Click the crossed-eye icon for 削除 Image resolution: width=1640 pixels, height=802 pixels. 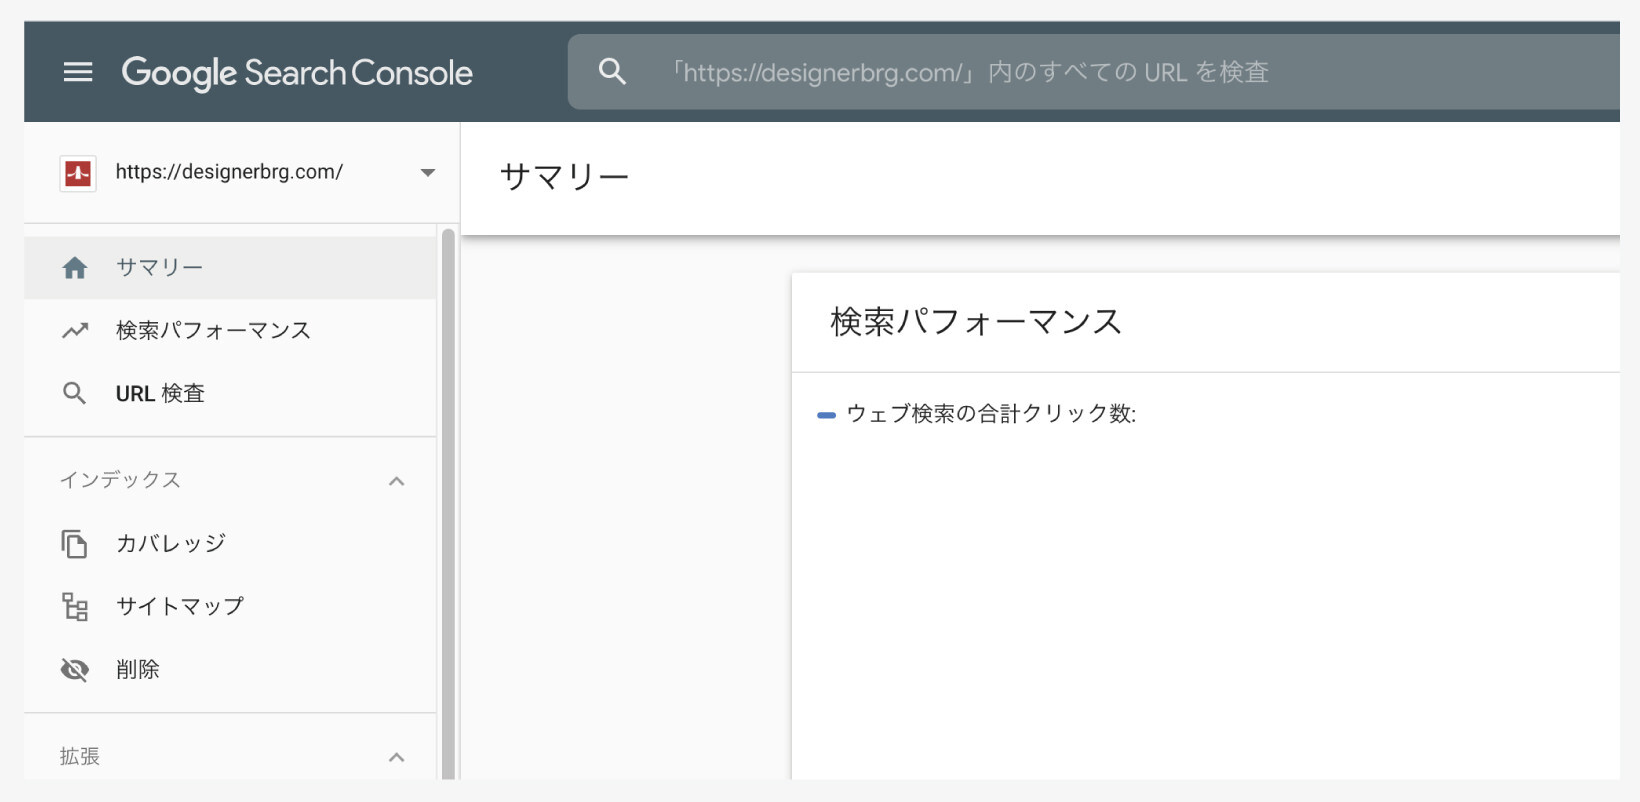[75, 670]
